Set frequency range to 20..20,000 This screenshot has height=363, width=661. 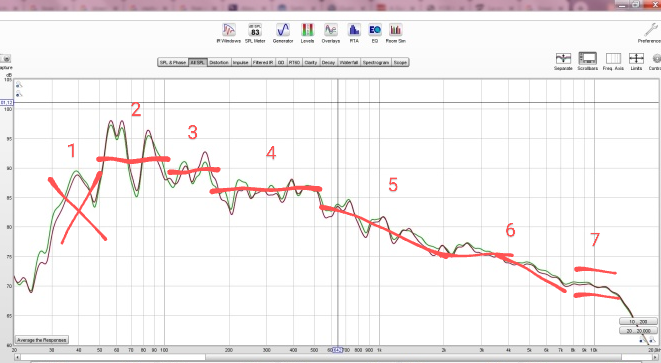639,331
